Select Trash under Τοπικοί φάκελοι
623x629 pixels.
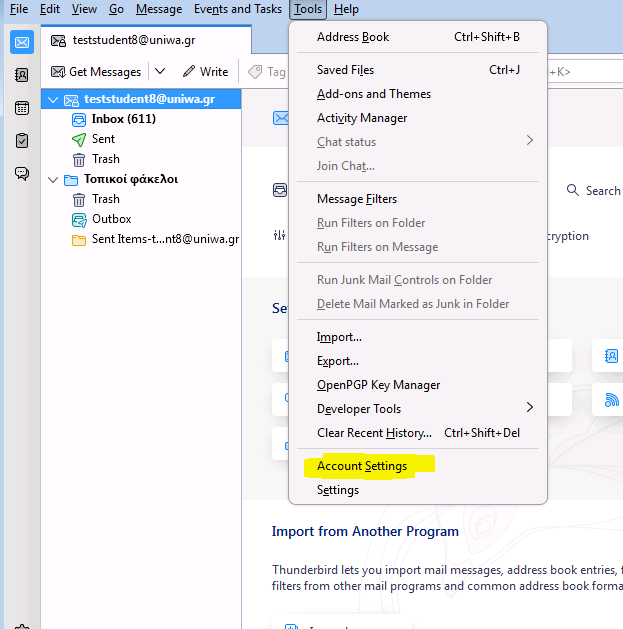(x=141, y=199)
